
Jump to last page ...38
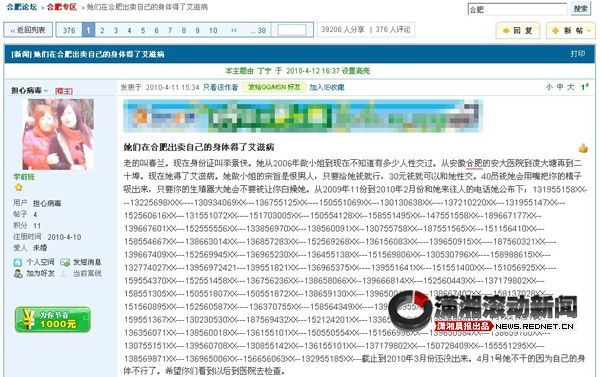click(x=259, y=30)
